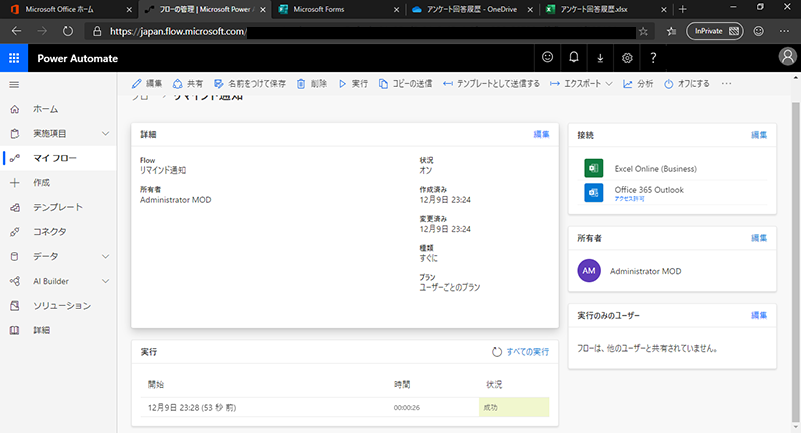The height and width of the screenshot is (433, 801).
Task: Open settings gear icon
Action: [x=627, y=58]
